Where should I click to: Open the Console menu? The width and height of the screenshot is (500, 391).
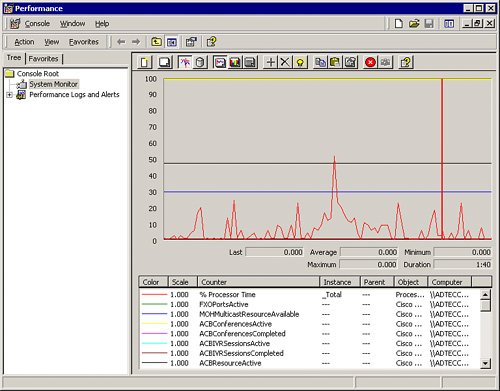pyautogui.click(x=37, y=24)
